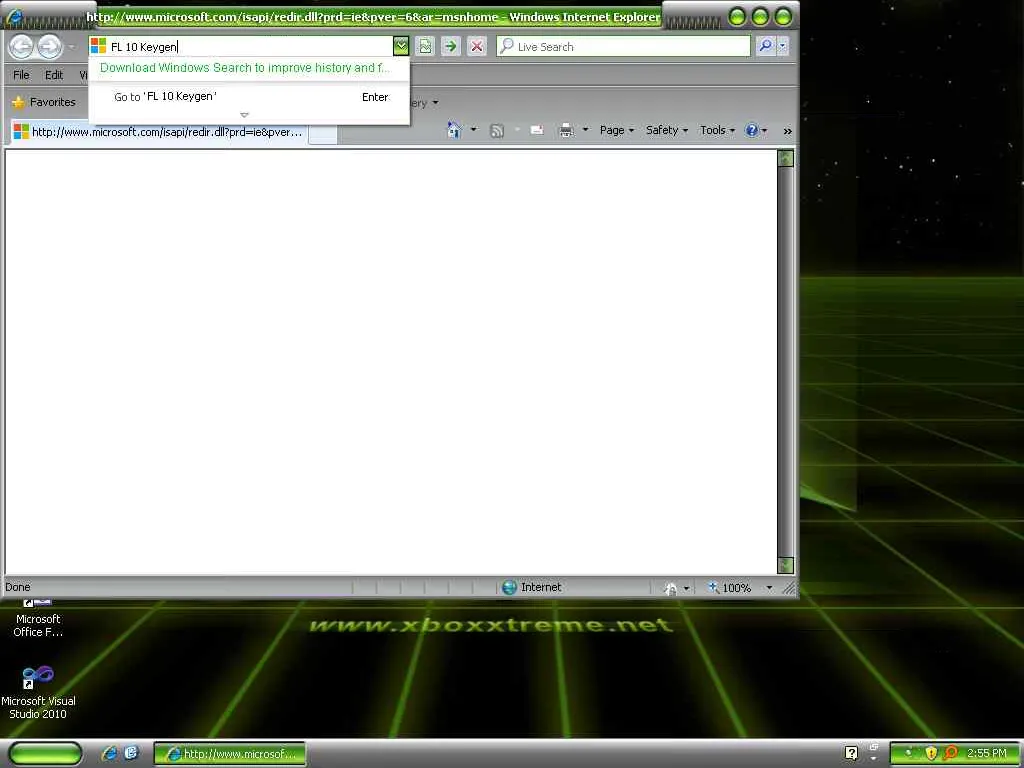Click the Print icon
This screenshot has width=1024, height=768.
(x=566, y=130)
